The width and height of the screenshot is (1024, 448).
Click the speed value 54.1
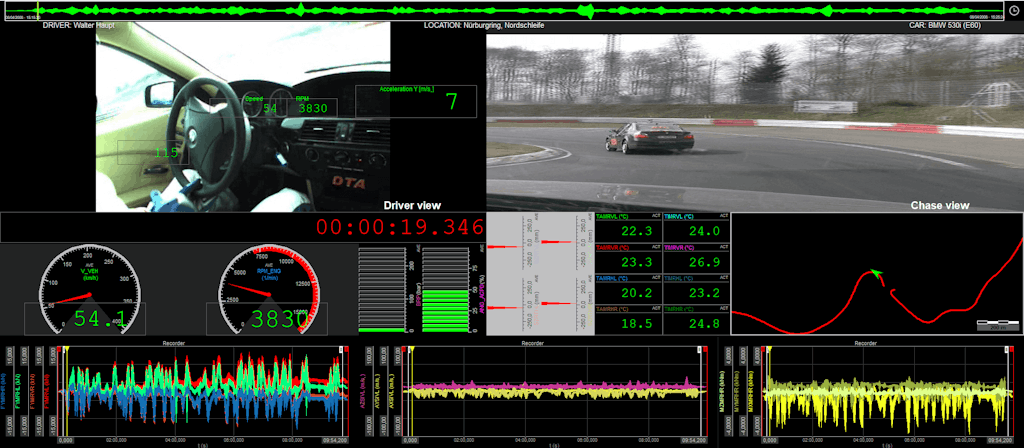[x=100, y=319]
